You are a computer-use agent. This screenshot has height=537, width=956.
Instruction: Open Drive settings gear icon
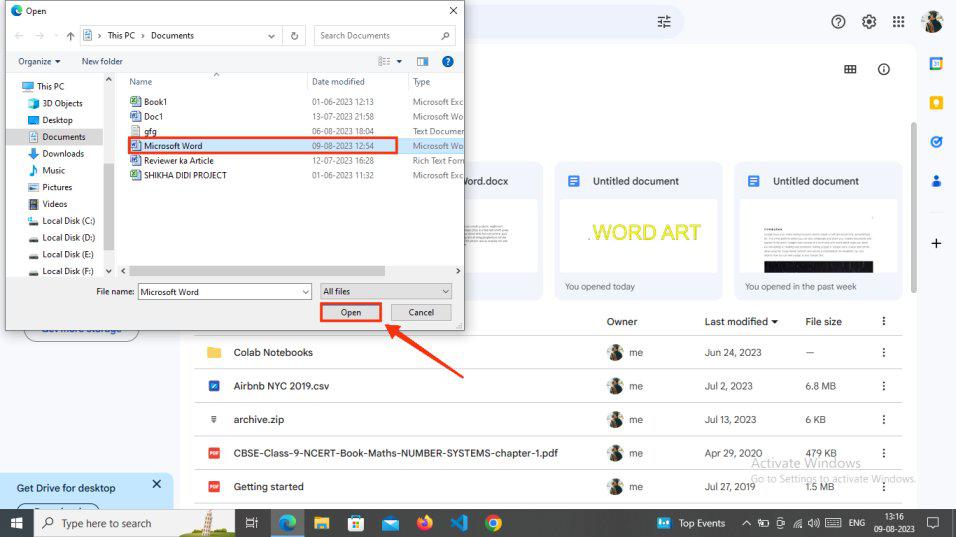[x=869, y=22]
